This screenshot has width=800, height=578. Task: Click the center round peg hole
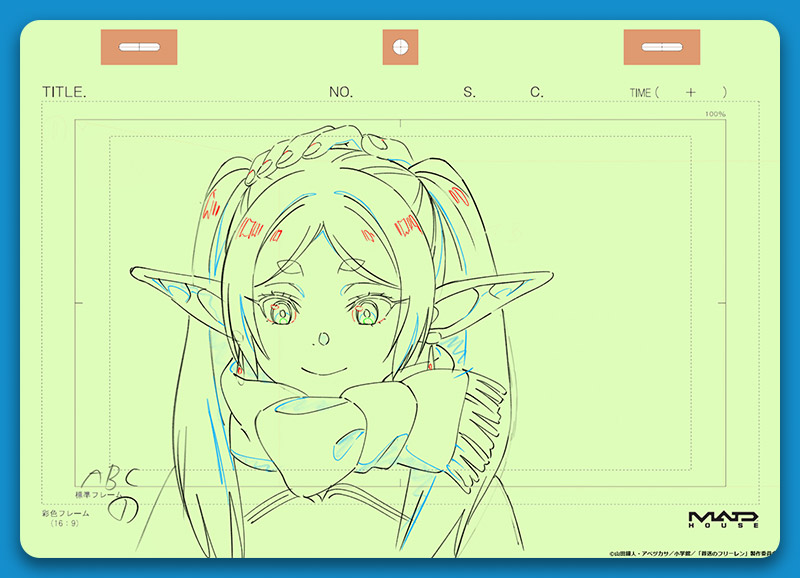click(x=400, y=47)
